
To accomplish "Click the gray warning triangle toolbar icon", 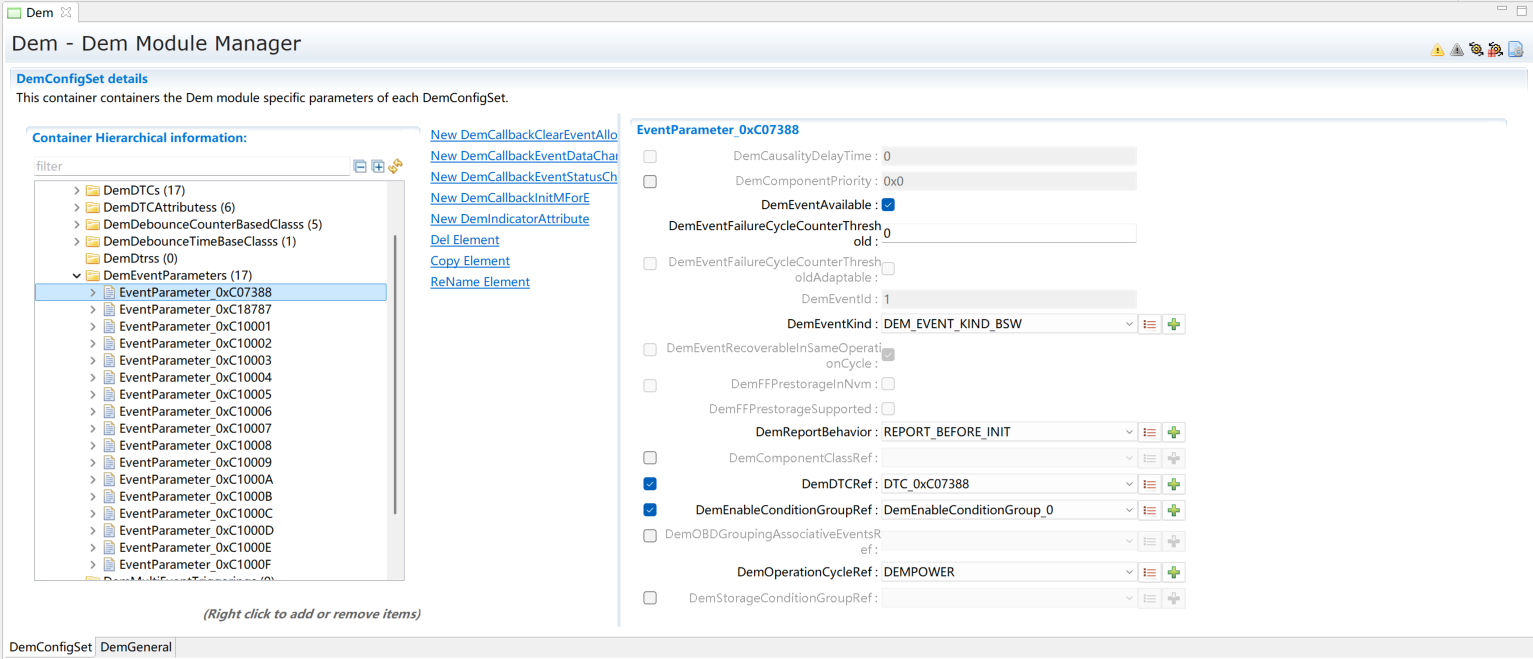I will pyautogui.click(x=1456, y=50).
